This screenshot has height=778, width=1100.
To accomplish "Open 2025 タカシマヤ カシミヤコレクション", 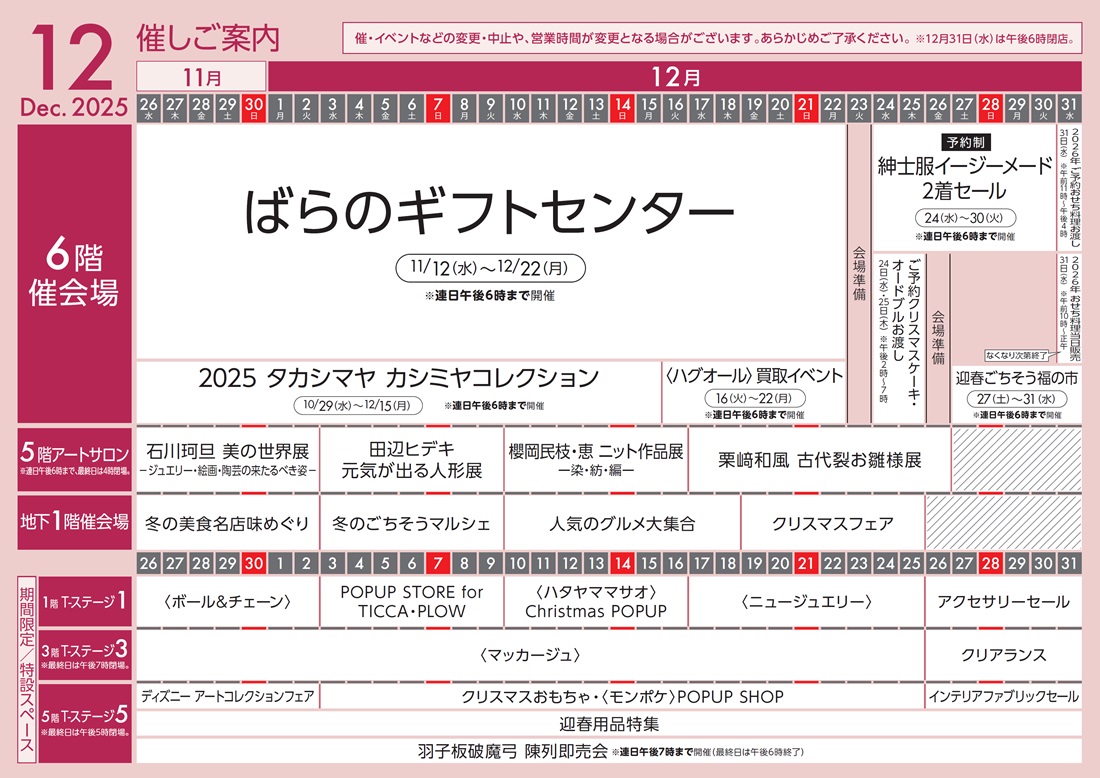I will [398, 378].
